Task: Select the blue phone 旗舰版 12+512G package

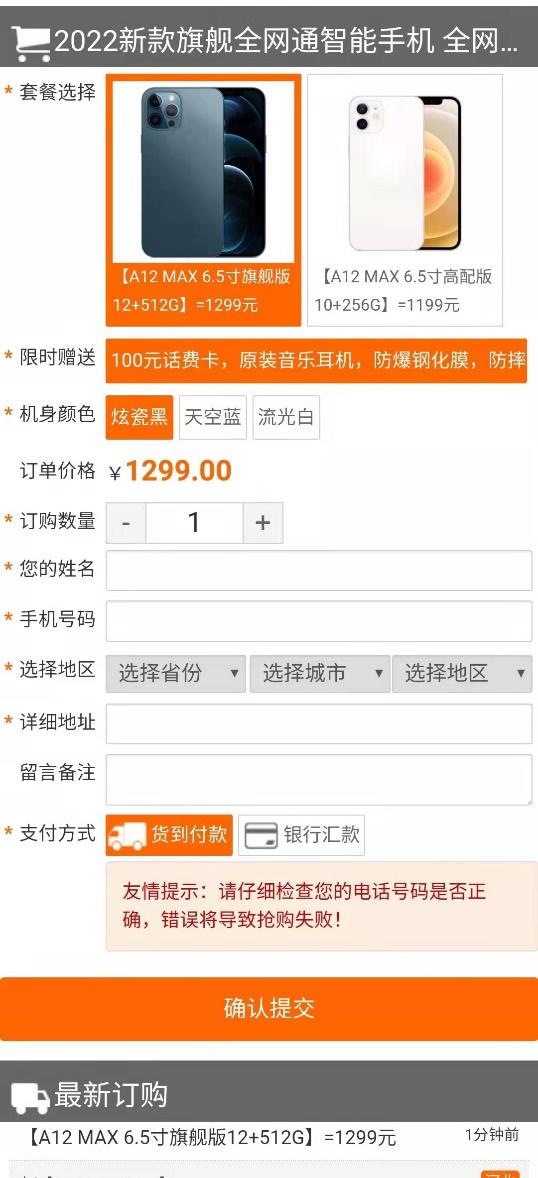Action: (x=204, y=200)
